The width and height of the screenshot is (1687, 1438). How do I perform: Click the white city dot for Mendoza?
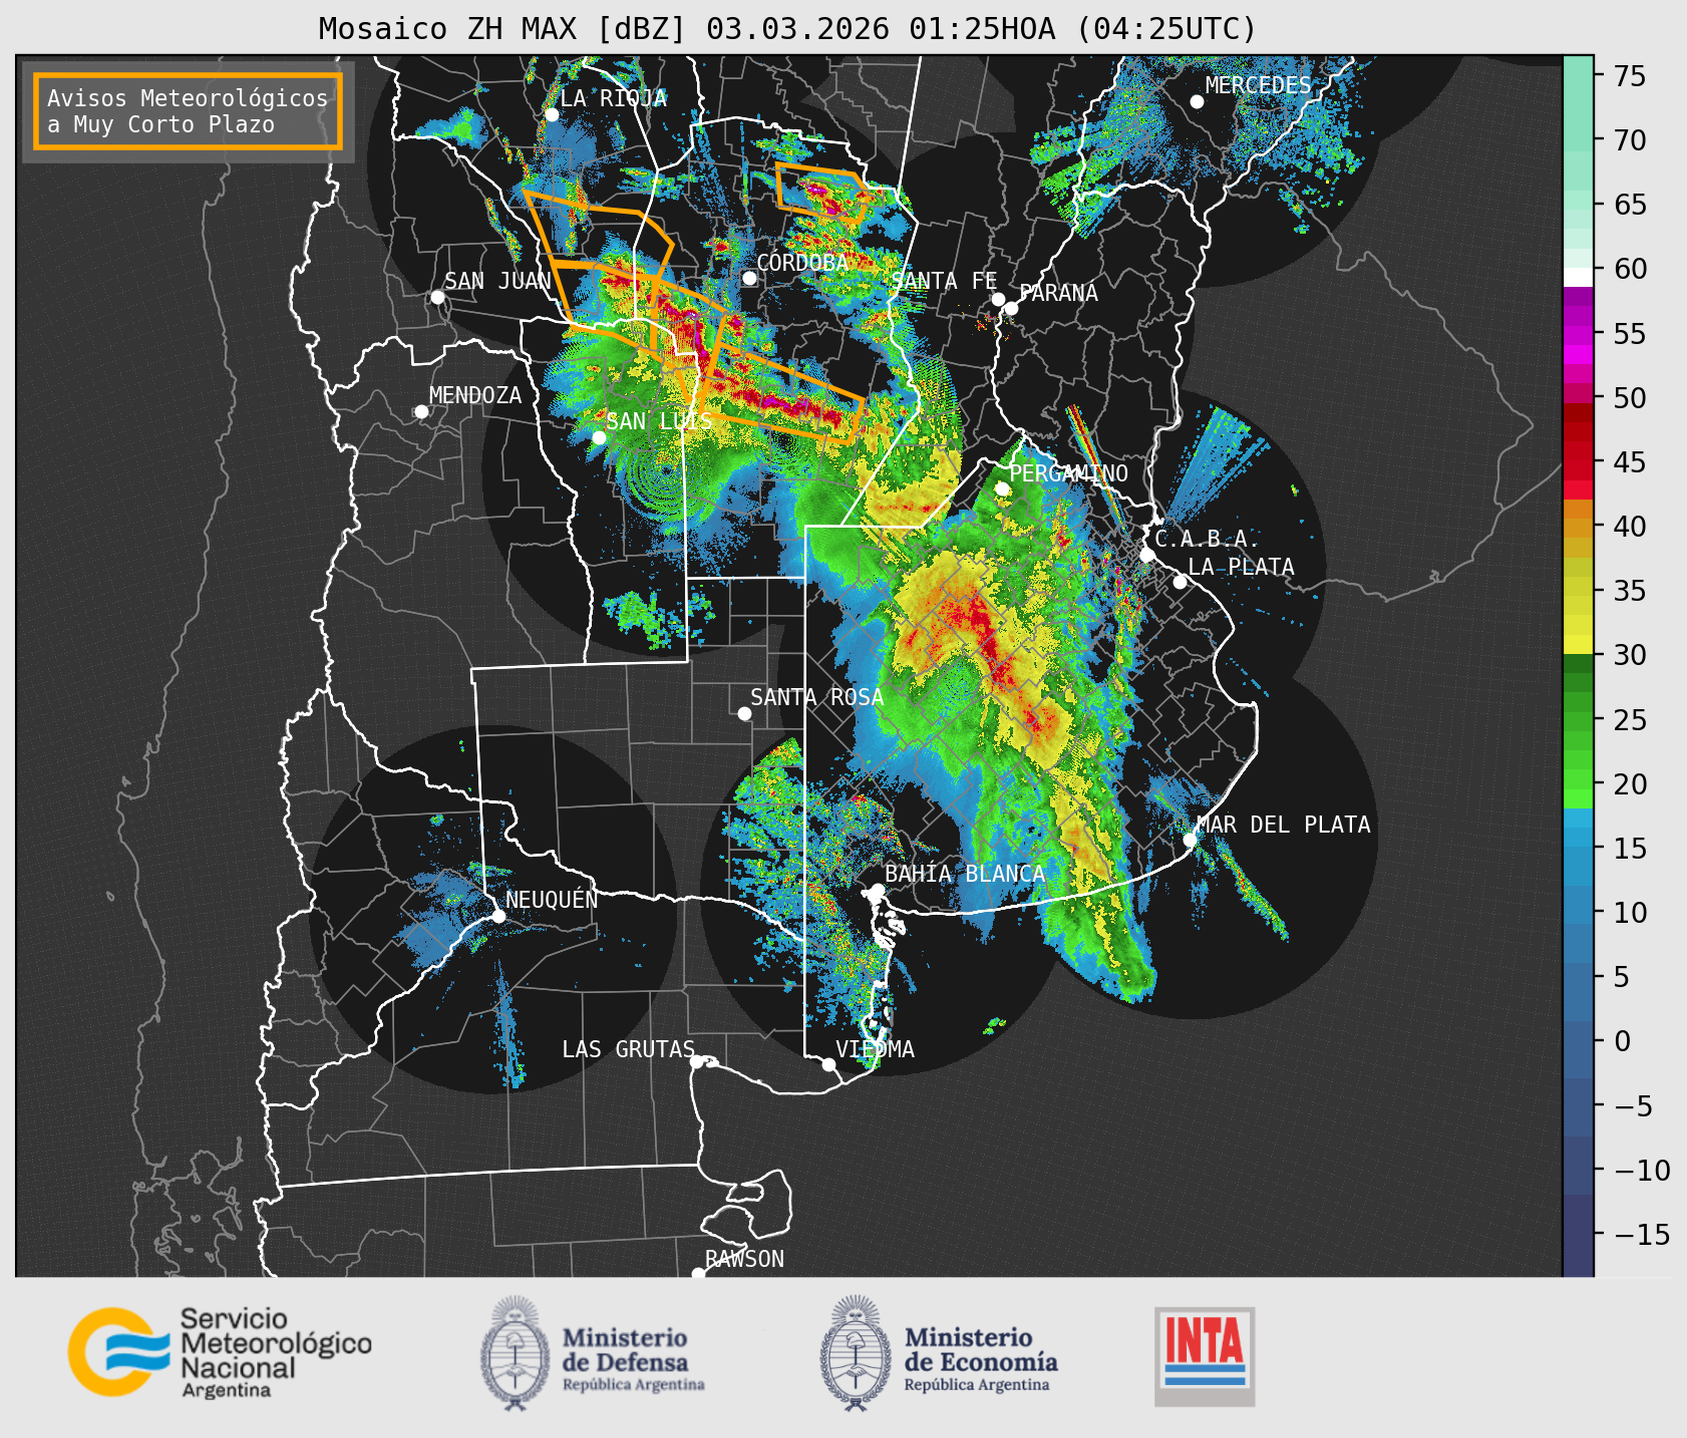(421, 412)
